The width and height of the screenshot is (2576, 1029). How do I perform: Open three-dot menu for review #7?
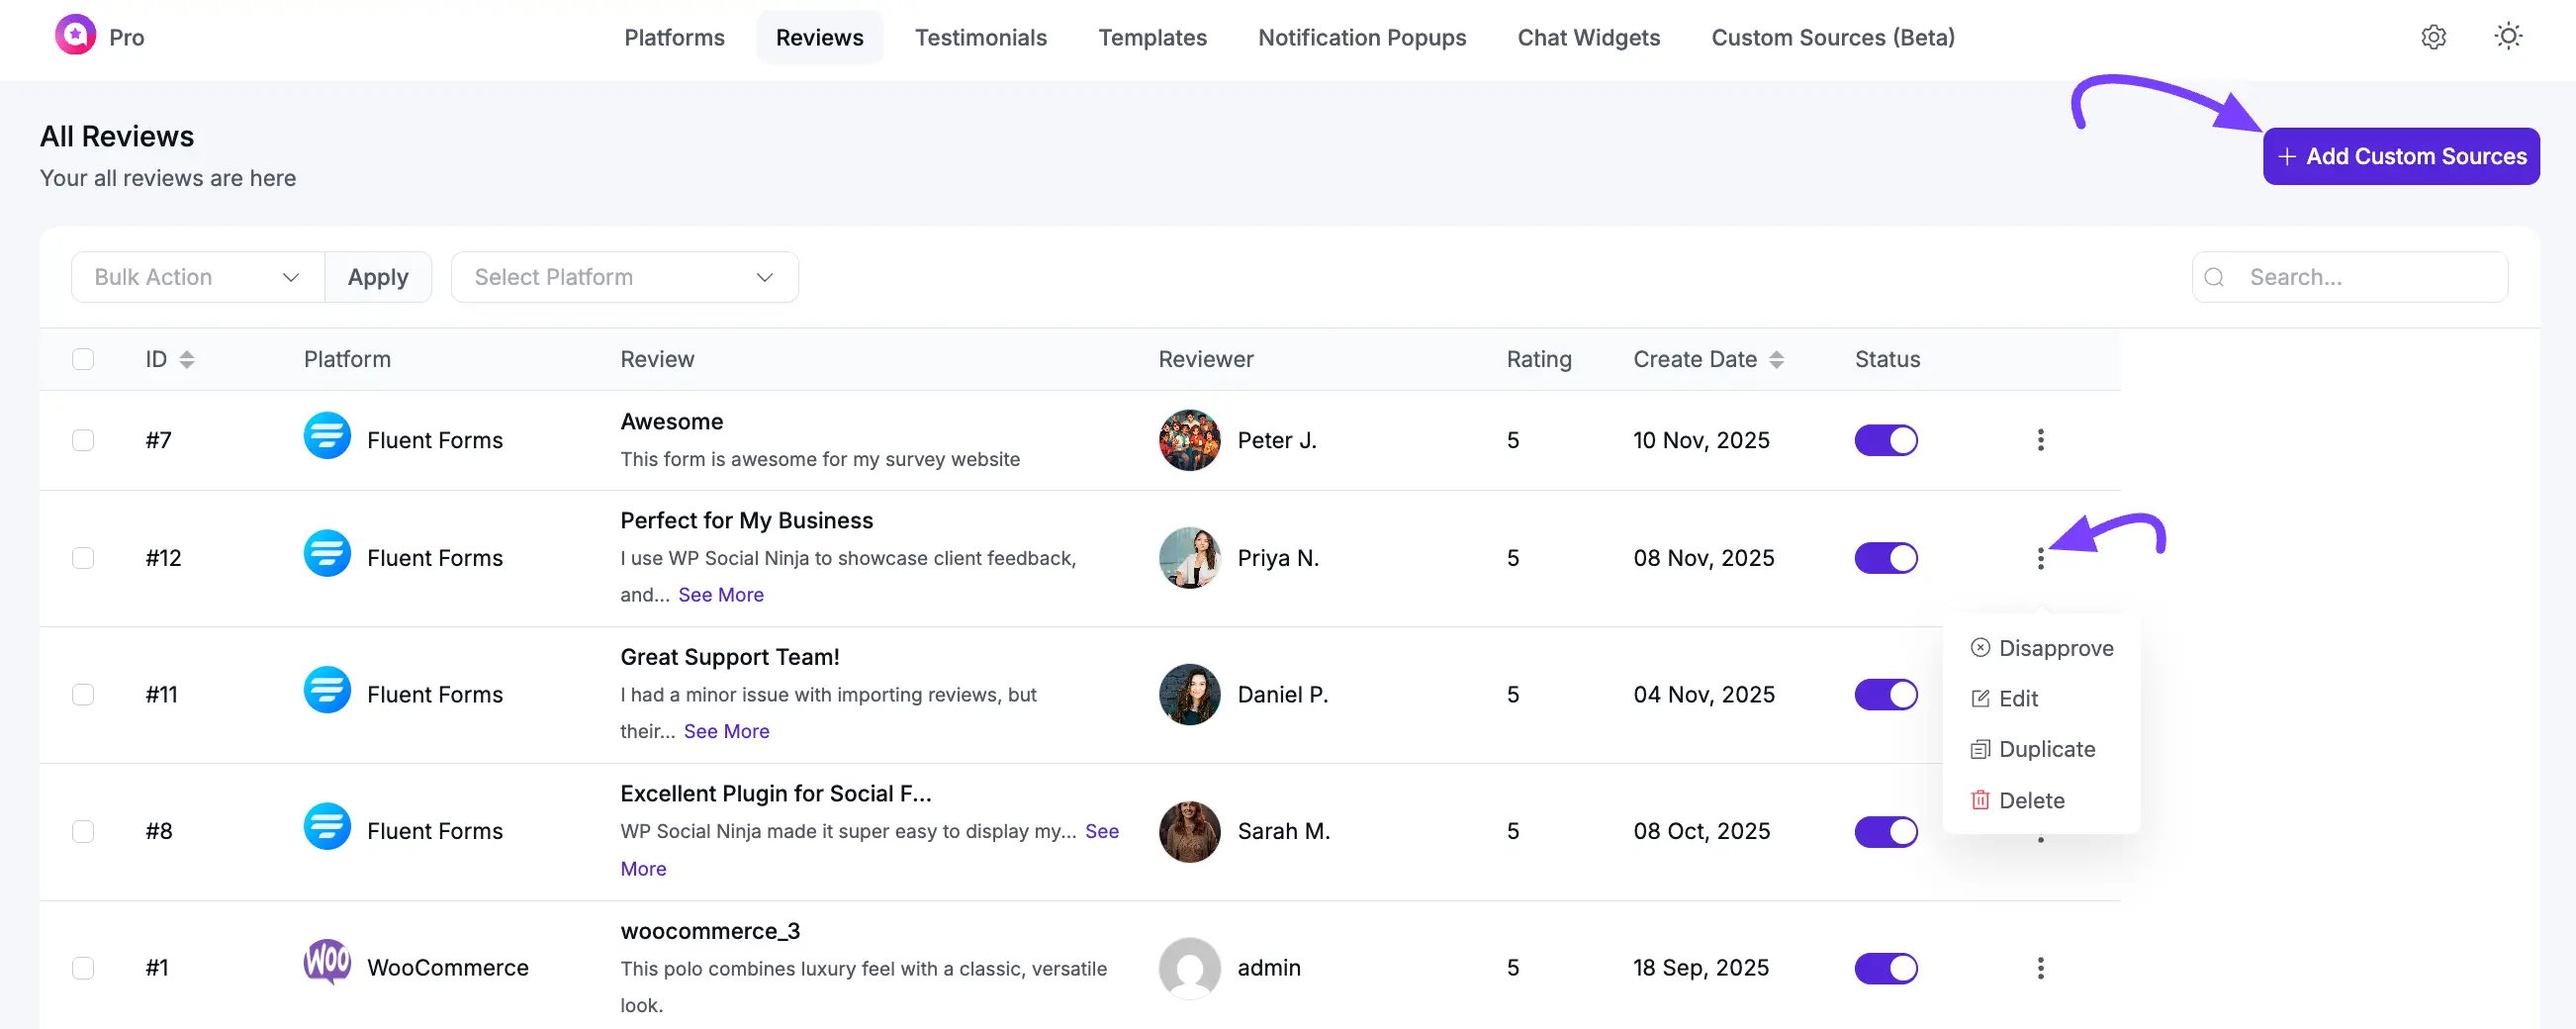2040,440
